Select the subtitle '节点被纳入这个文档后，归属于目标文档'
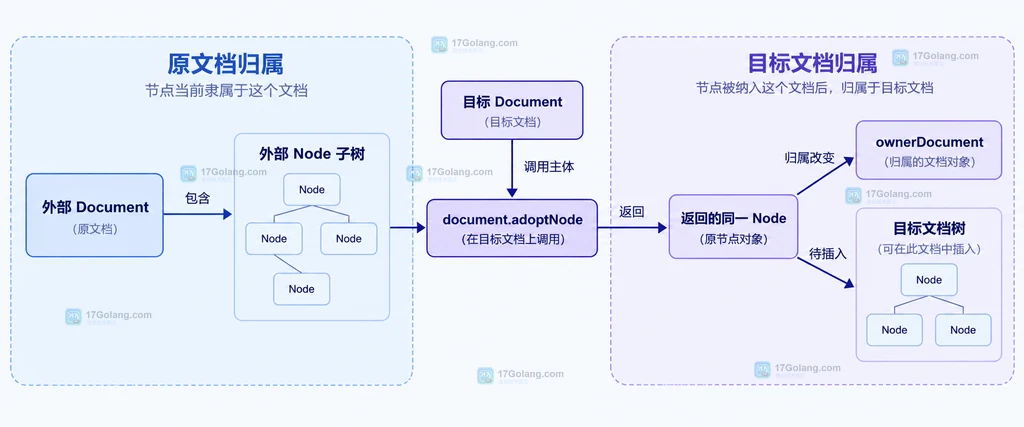Screen dimensions: 1024x427 [814, 89]
